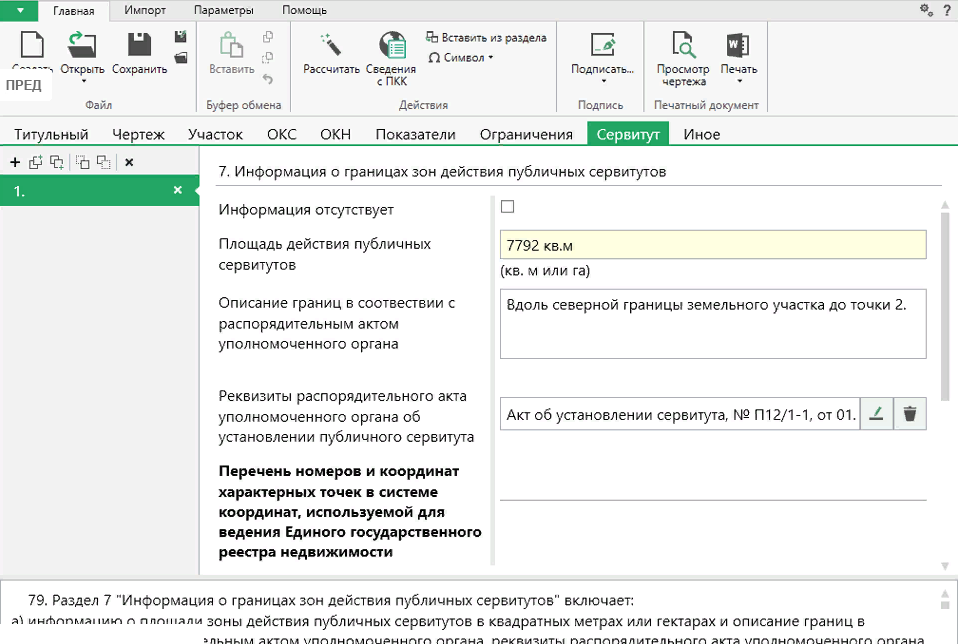The image size is (958, 644).
Task: Expand the Подписать dropdown
Action: (602, 82)
